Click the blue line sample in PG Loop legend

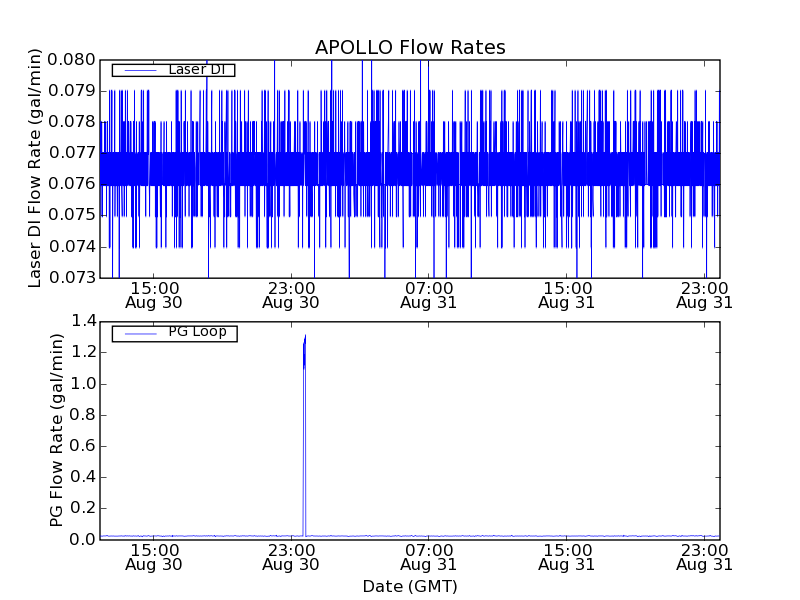pyautogui.click(x=135, y=333)
